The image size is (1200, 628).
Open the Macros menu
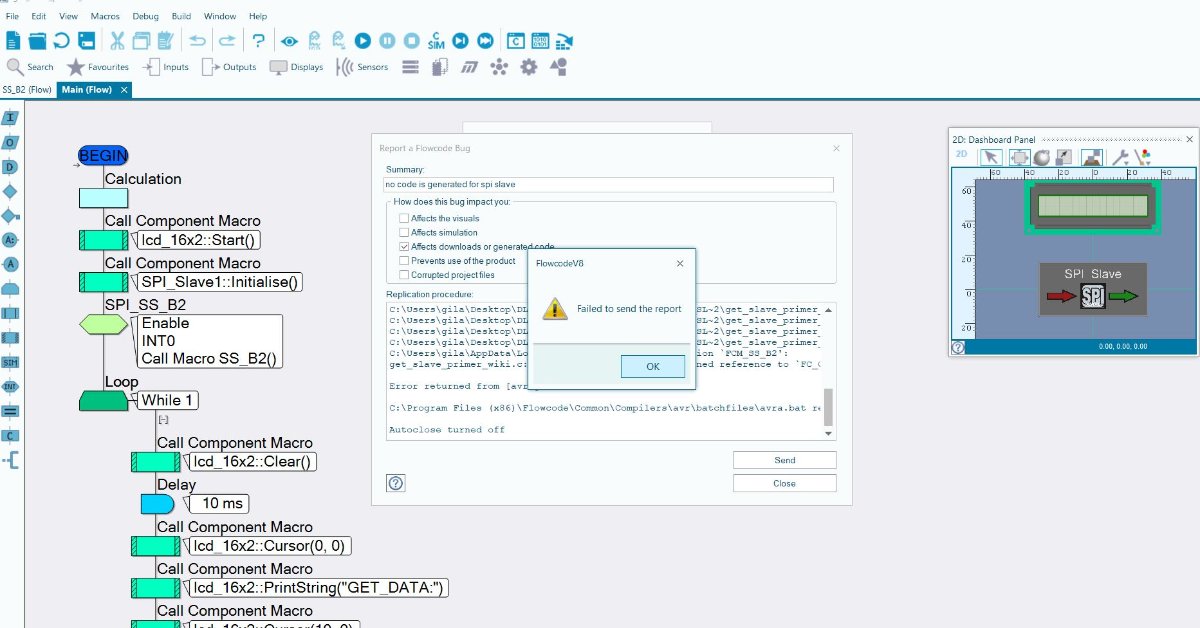click(x=105, y=16)
